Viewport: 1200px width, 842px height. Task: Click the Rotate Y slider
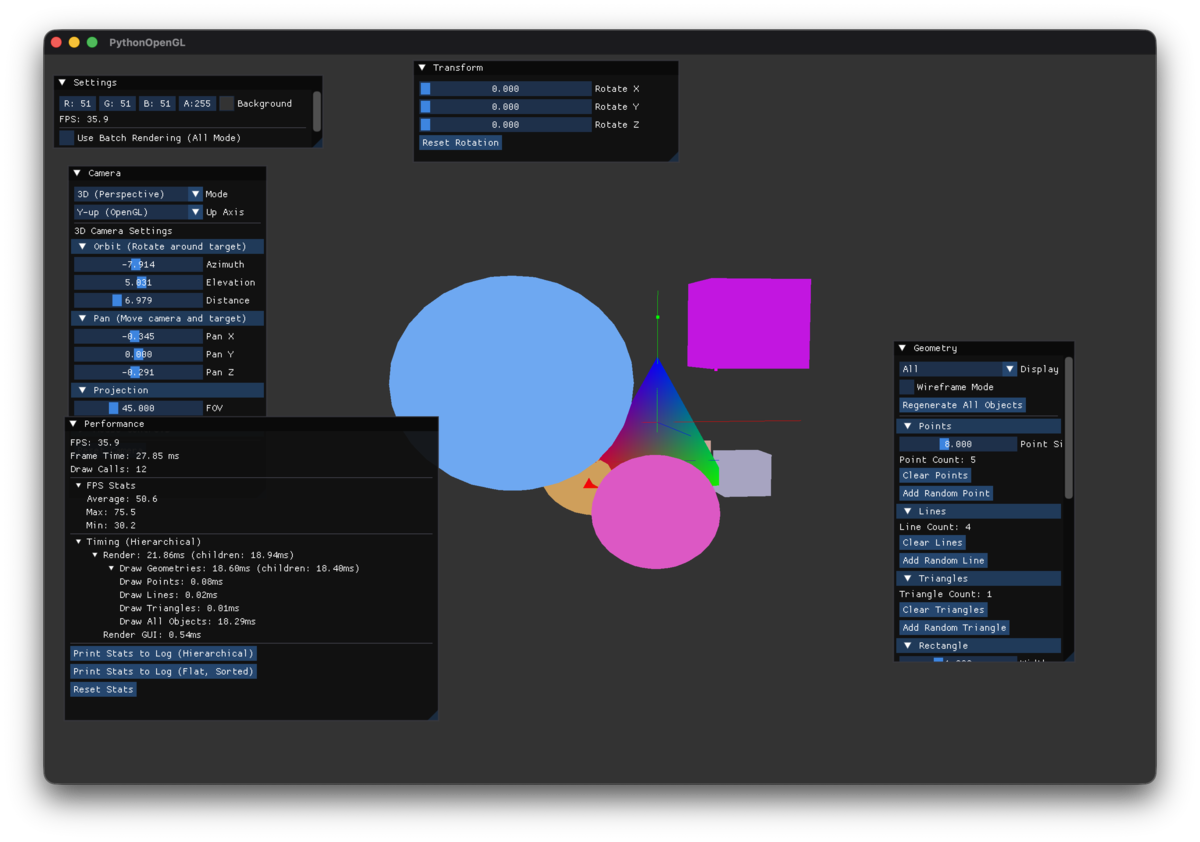[505, 107]
